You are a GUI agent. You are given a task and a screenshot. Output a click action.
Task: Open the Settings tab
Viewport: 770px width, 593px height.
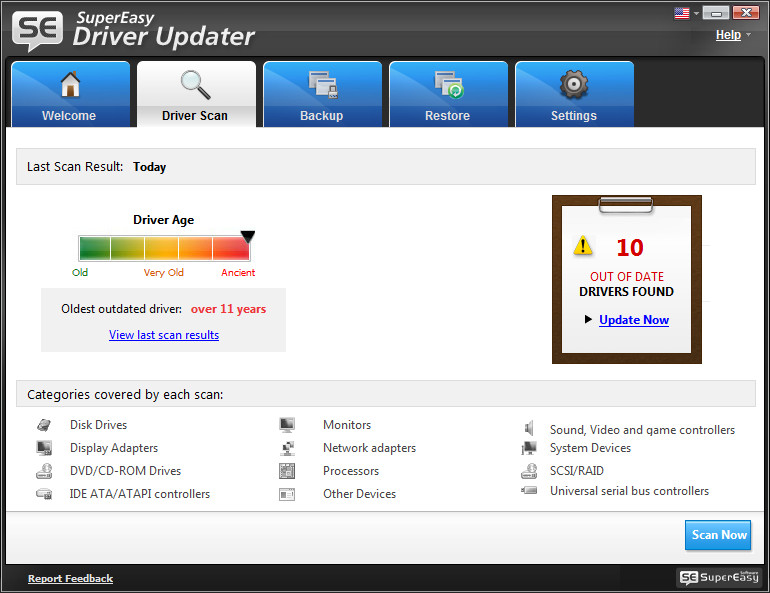[575, 94]
